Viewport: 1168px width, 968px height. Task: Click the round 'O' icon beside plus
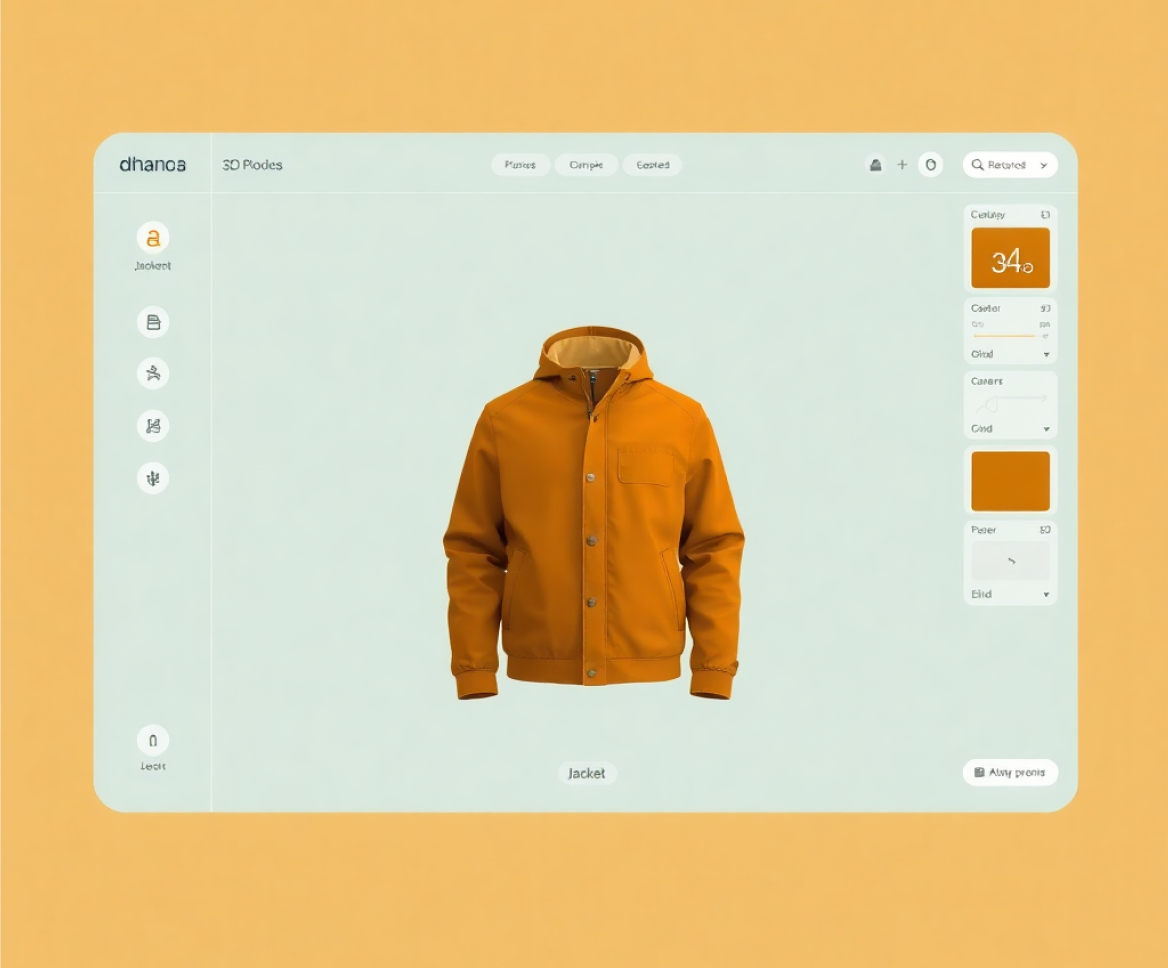coord(930,165)
